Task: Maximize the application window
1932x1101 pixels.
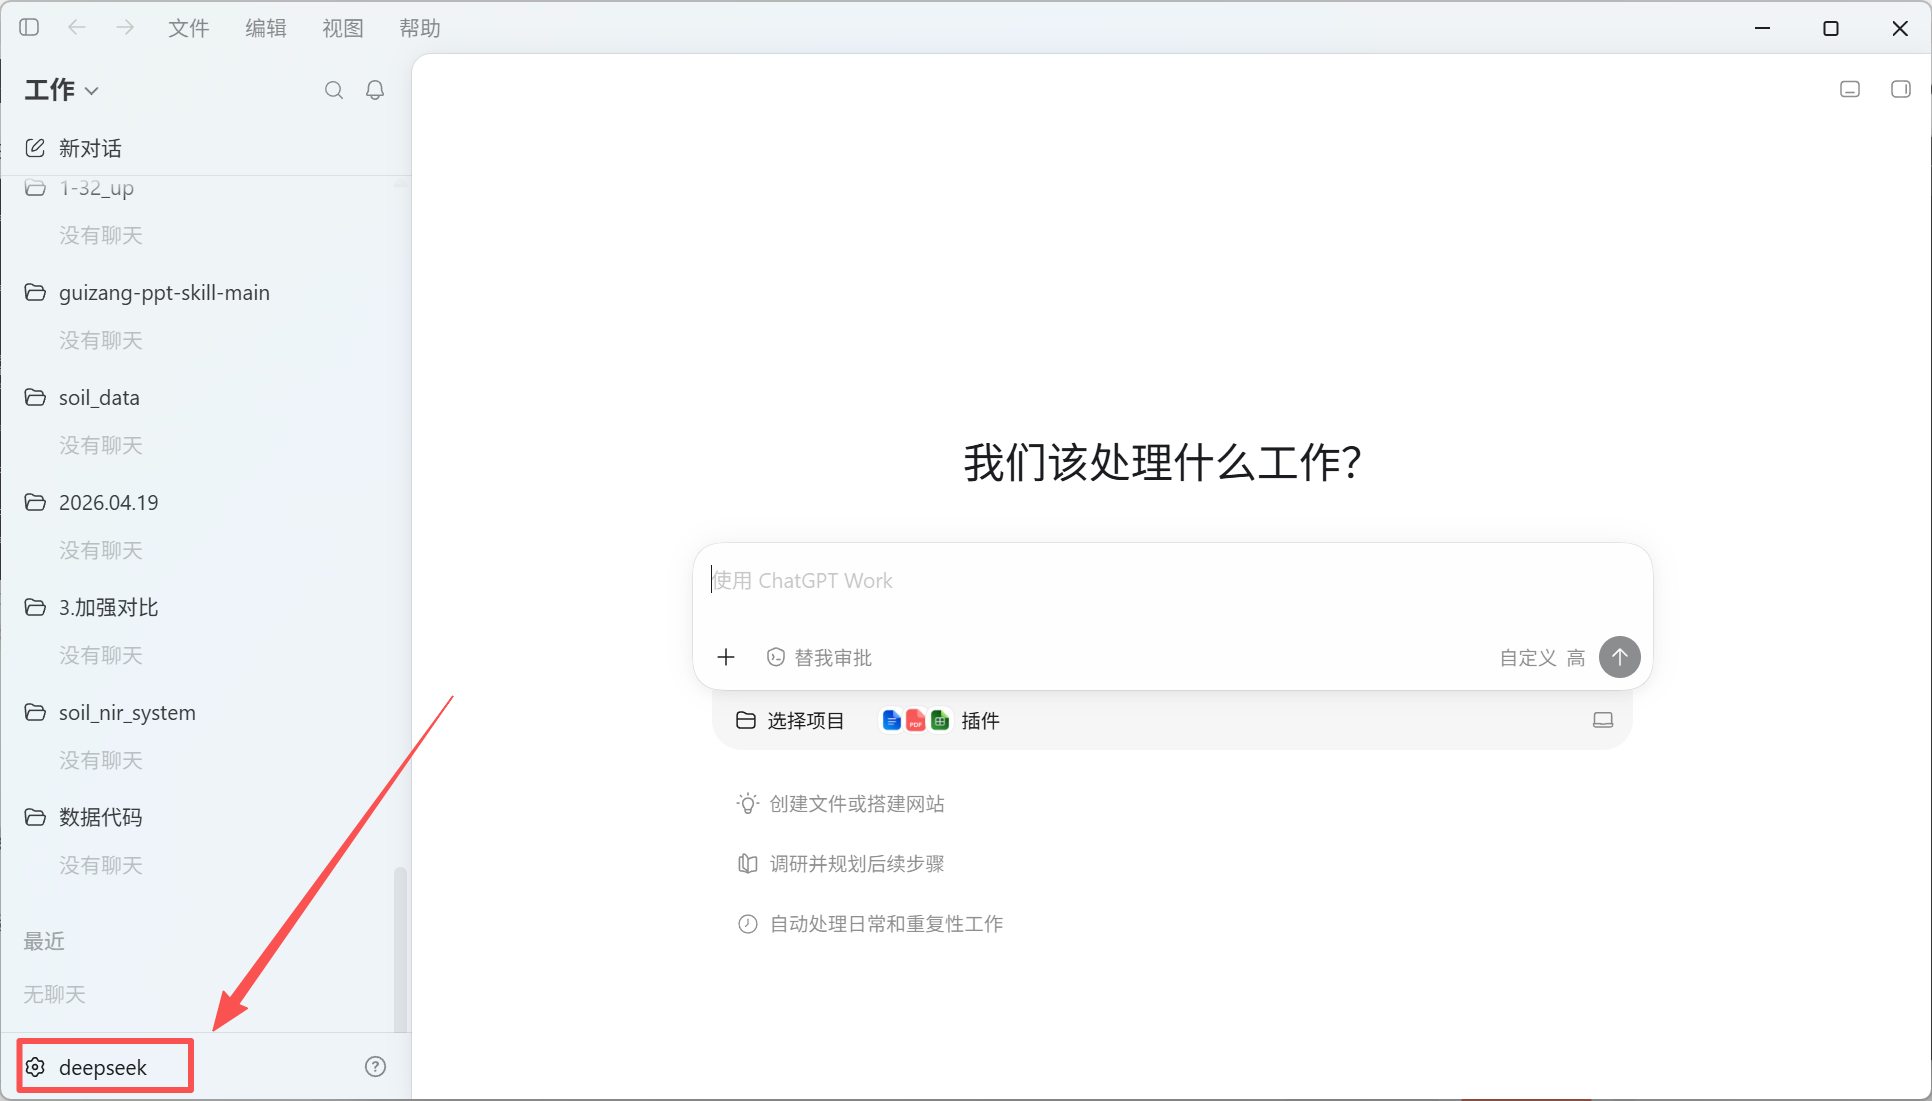Action: (x=1831, y=28)
